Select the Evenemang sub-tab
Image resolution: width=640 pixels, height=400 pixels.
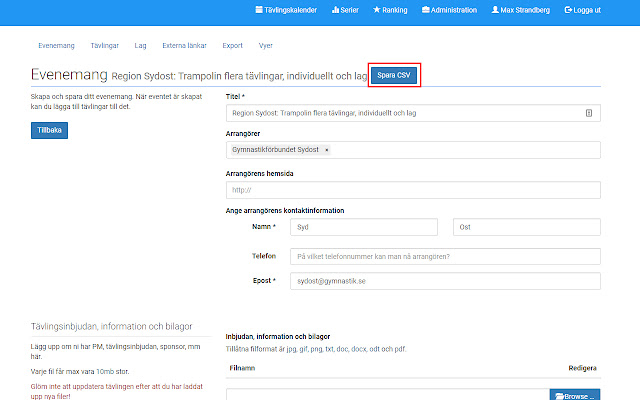[x=56, y=45]
